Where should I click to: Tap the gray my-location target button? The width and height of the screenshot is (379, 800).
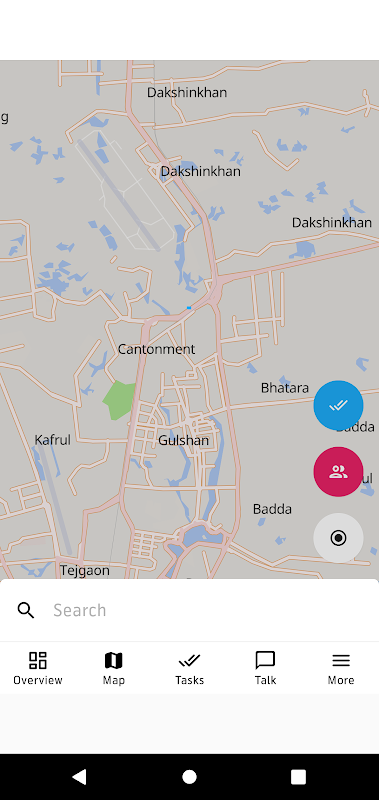click(x=338, y=538)
